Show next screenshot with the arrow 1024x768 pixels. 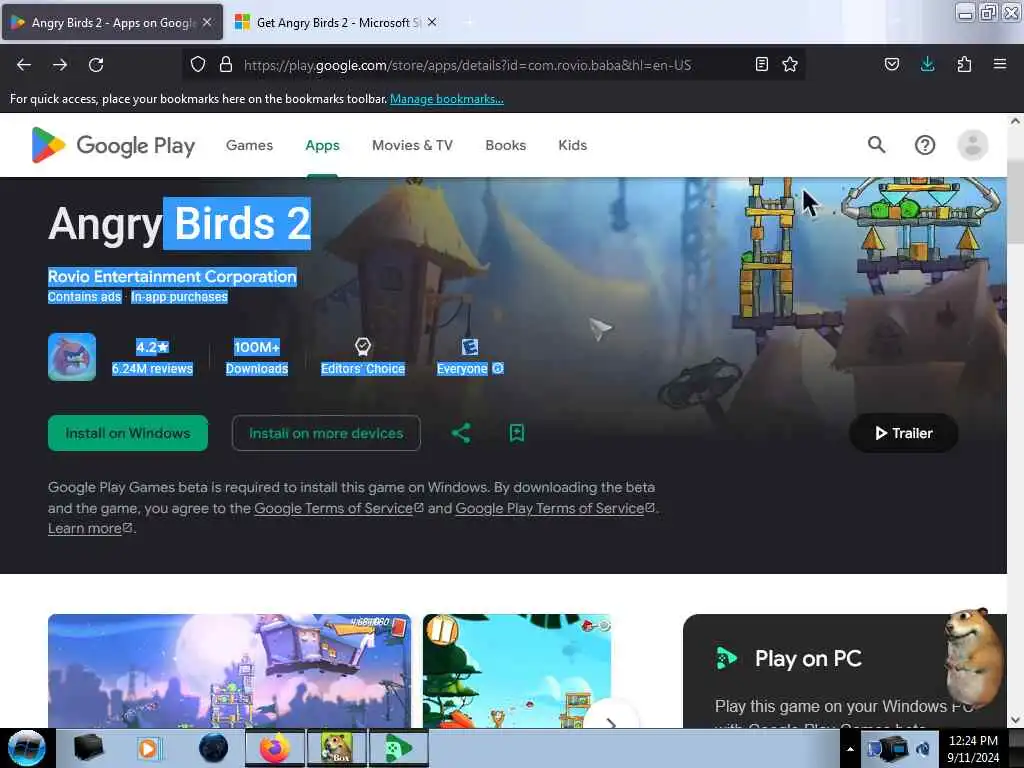coord(611,722)
